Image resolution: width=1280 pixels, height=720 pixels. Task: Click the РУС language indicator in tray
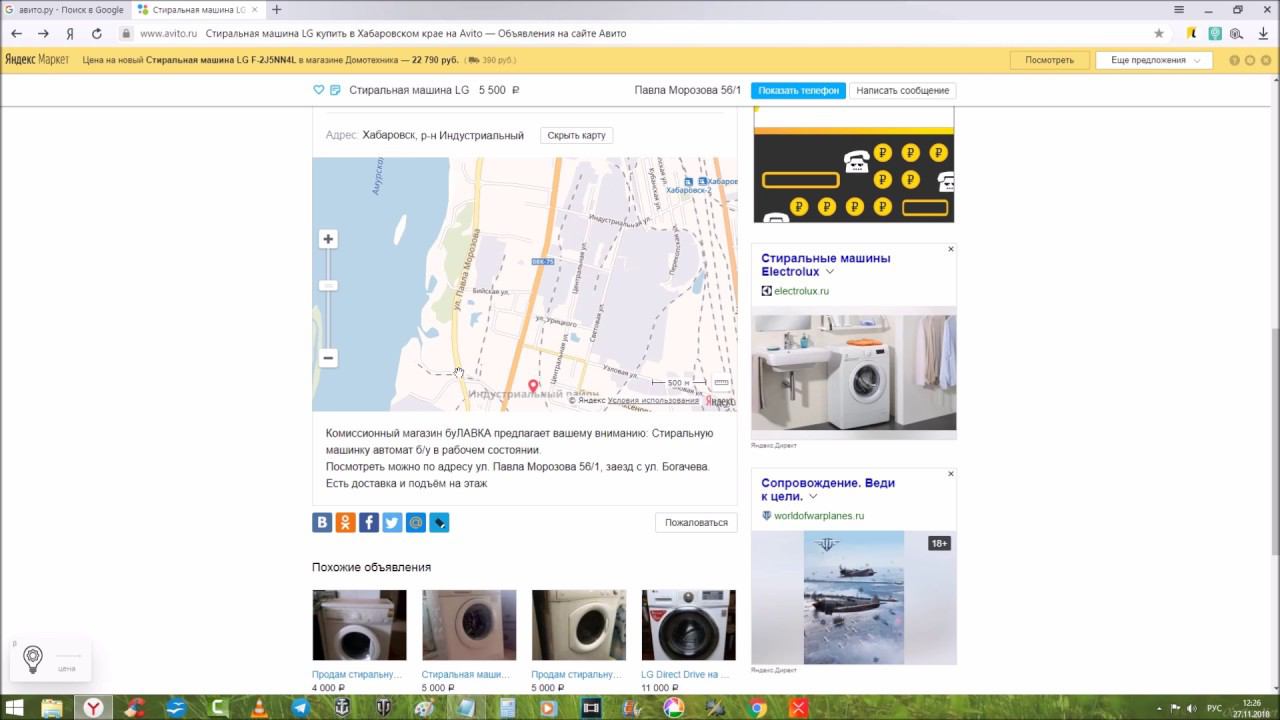(1214, 708)
